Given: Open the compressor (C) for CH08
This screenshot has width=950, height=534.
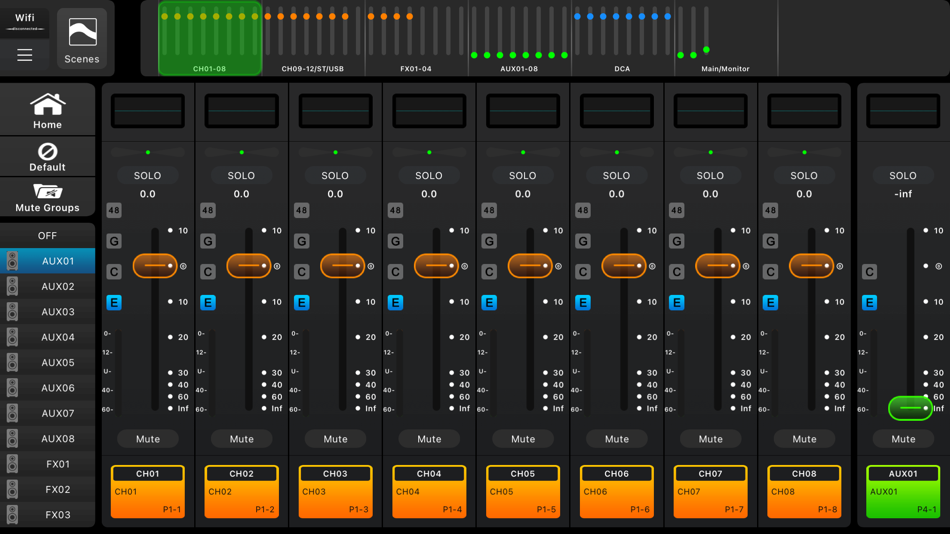Looking at the screenshot, I should coord(771,272).
